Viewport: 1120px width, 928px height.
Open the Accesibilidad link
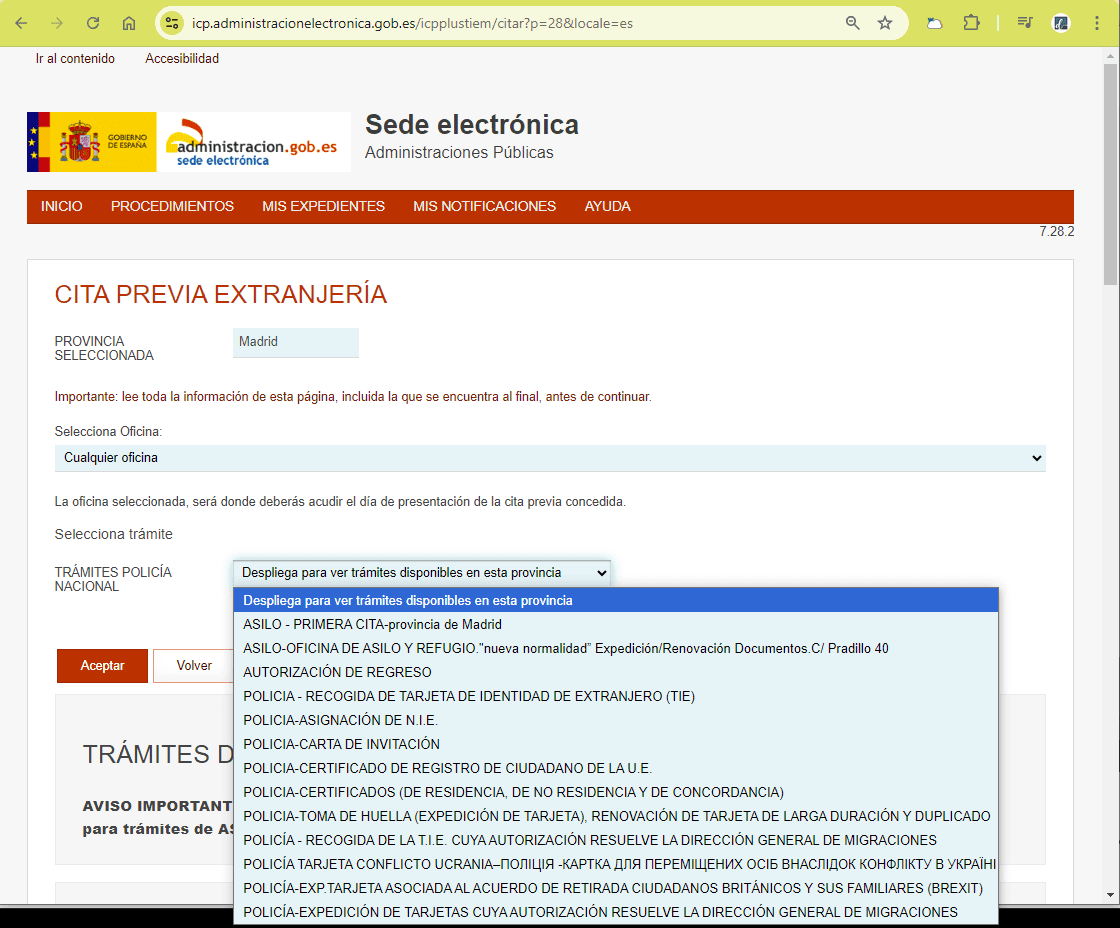click(182, 59)
